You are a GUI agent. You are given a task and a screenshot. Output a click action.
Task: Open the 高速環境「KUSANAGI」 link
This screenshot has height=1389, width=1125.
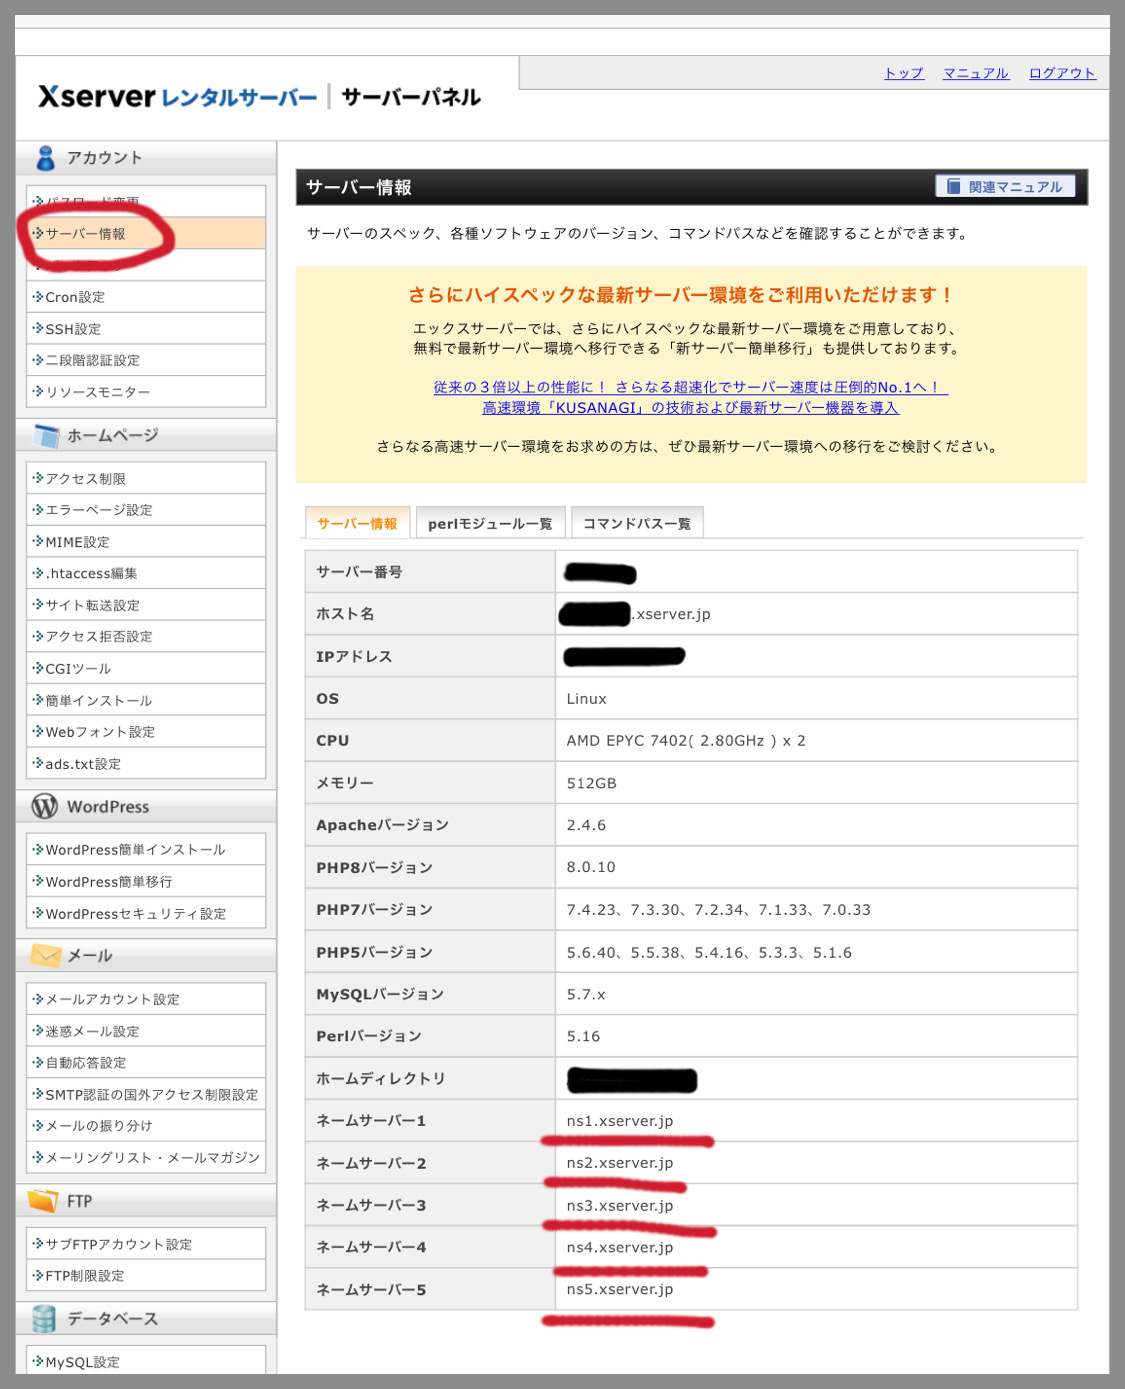click(690, 408)
